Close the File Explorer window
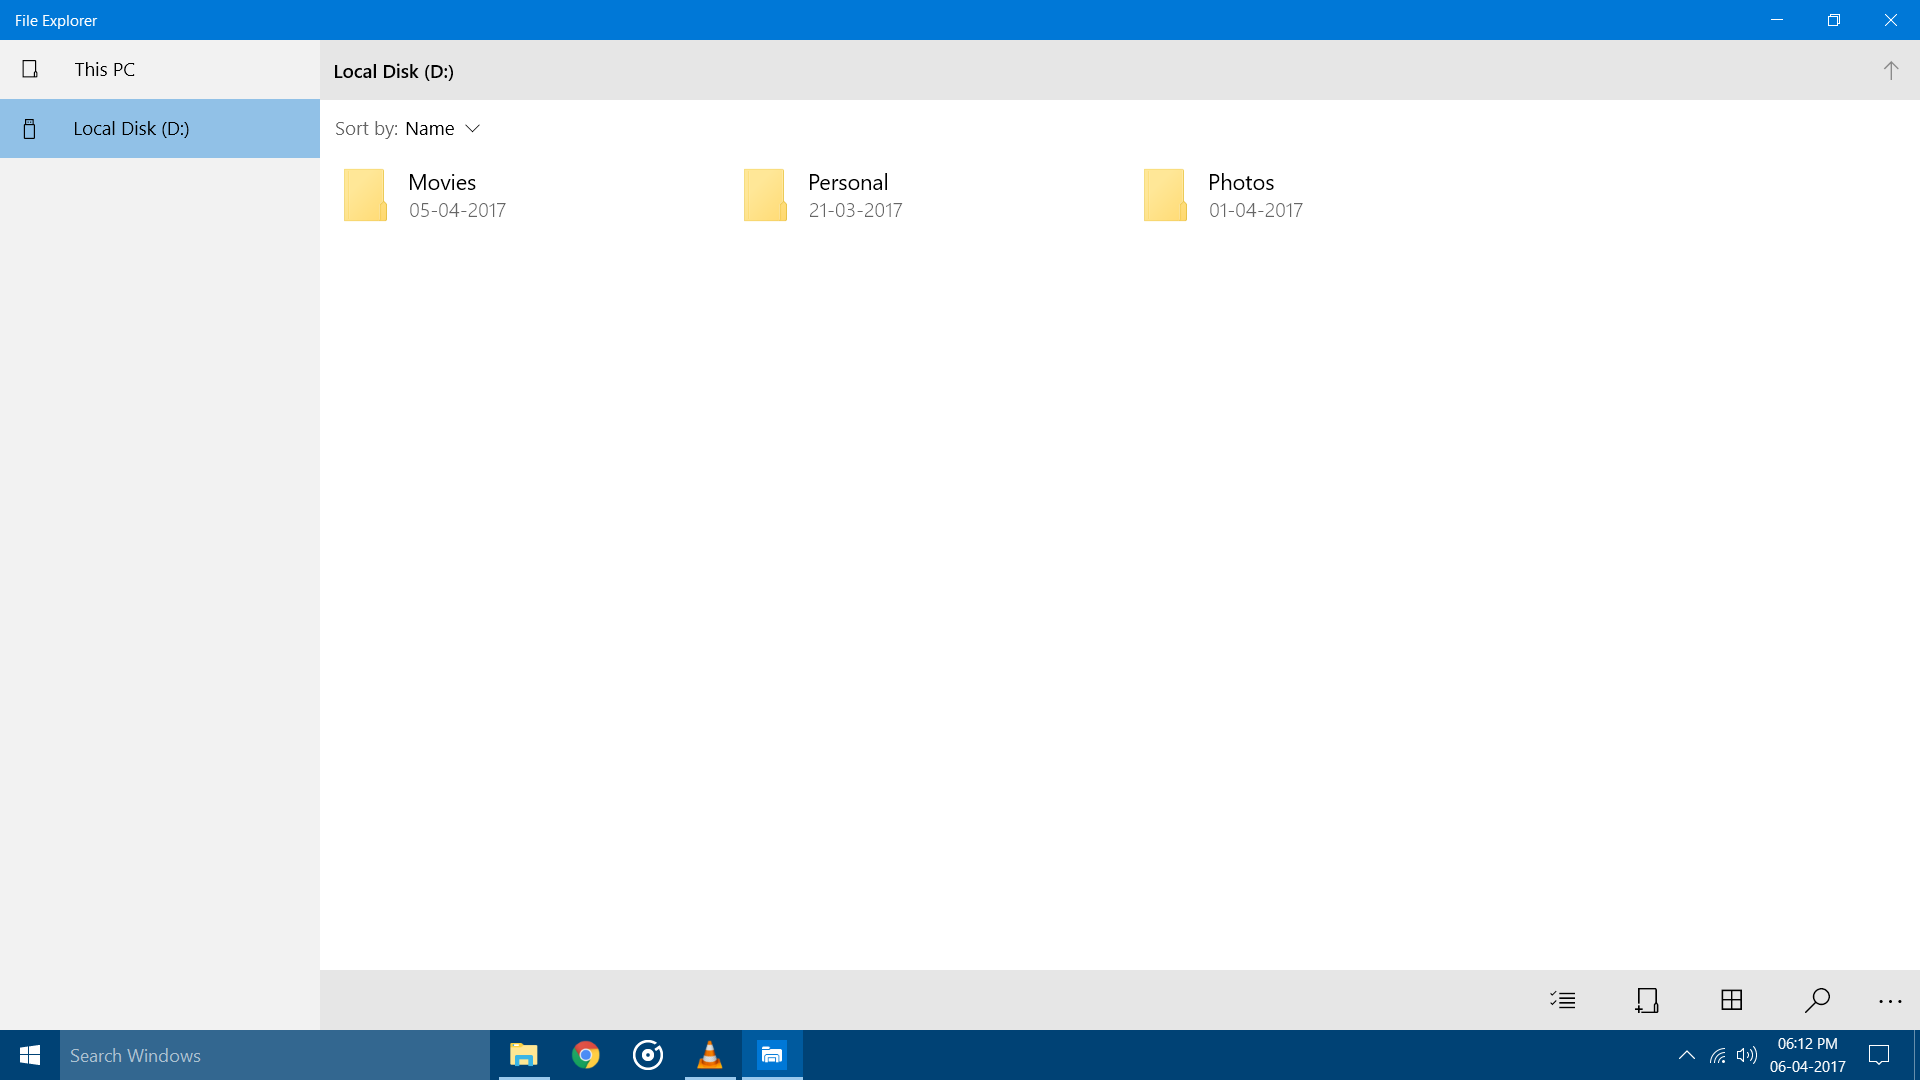 coord(1891,20)
